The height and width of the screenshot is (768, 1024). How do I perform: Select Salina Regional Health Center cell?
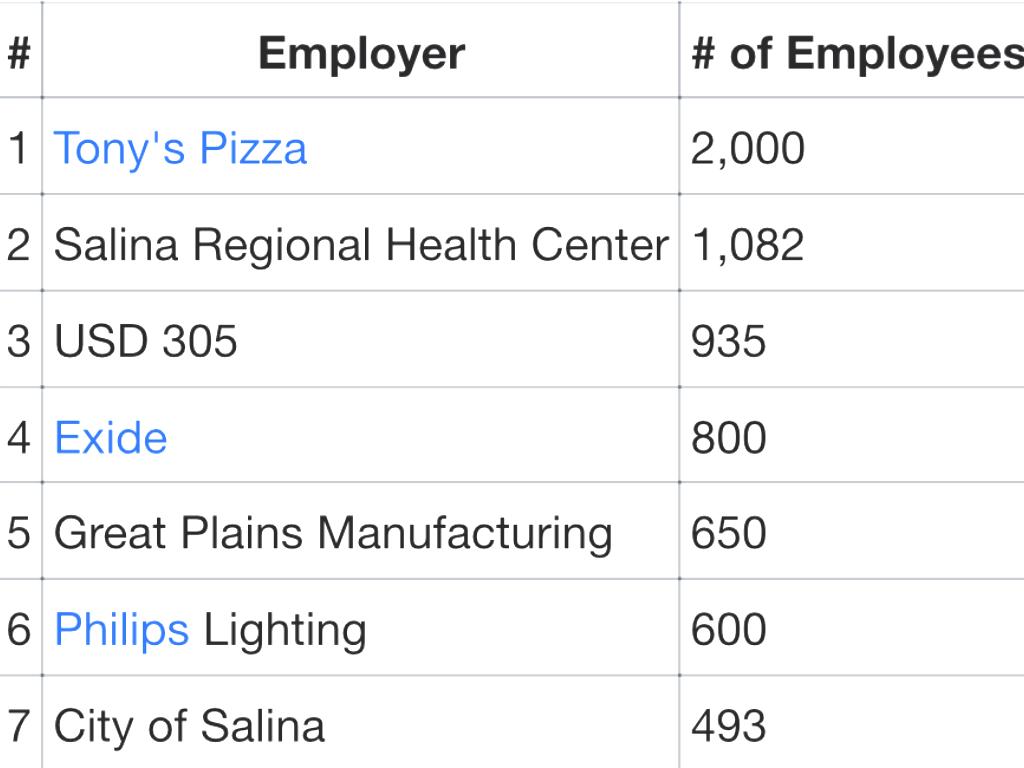360,245
